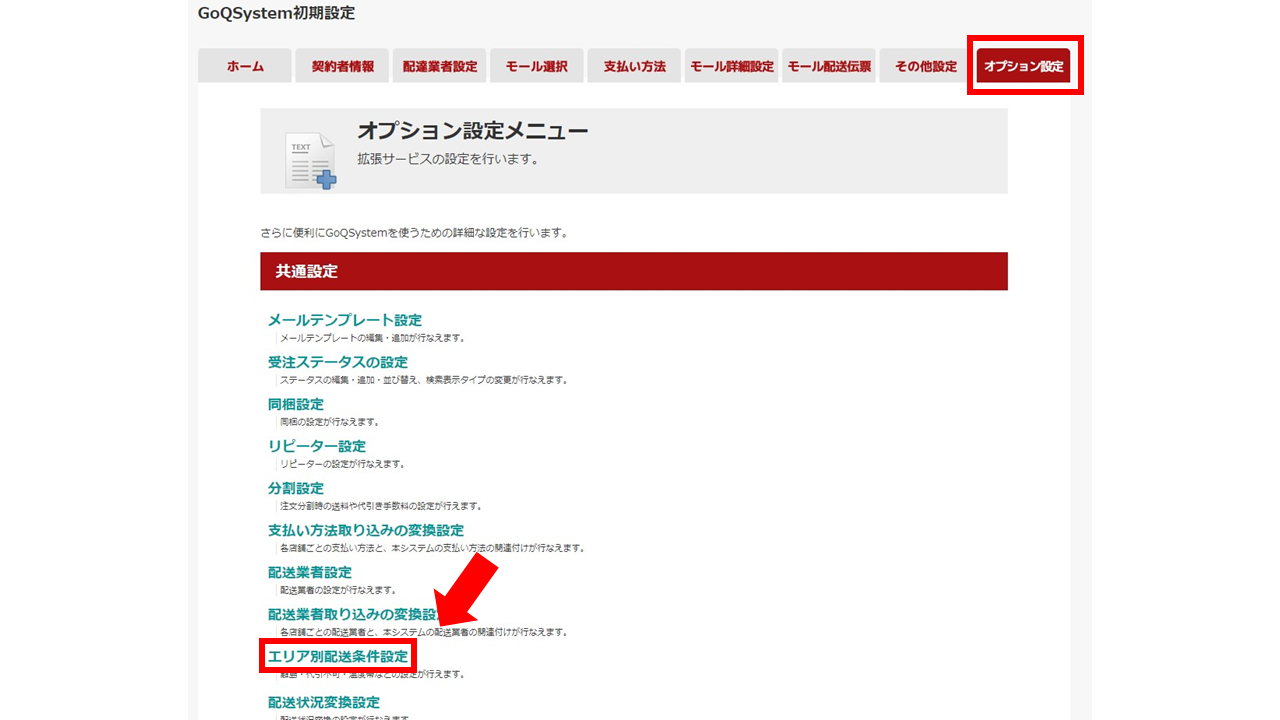Open the 配送業者設定 link
The image size is (1280, 720).
[310, 572]
